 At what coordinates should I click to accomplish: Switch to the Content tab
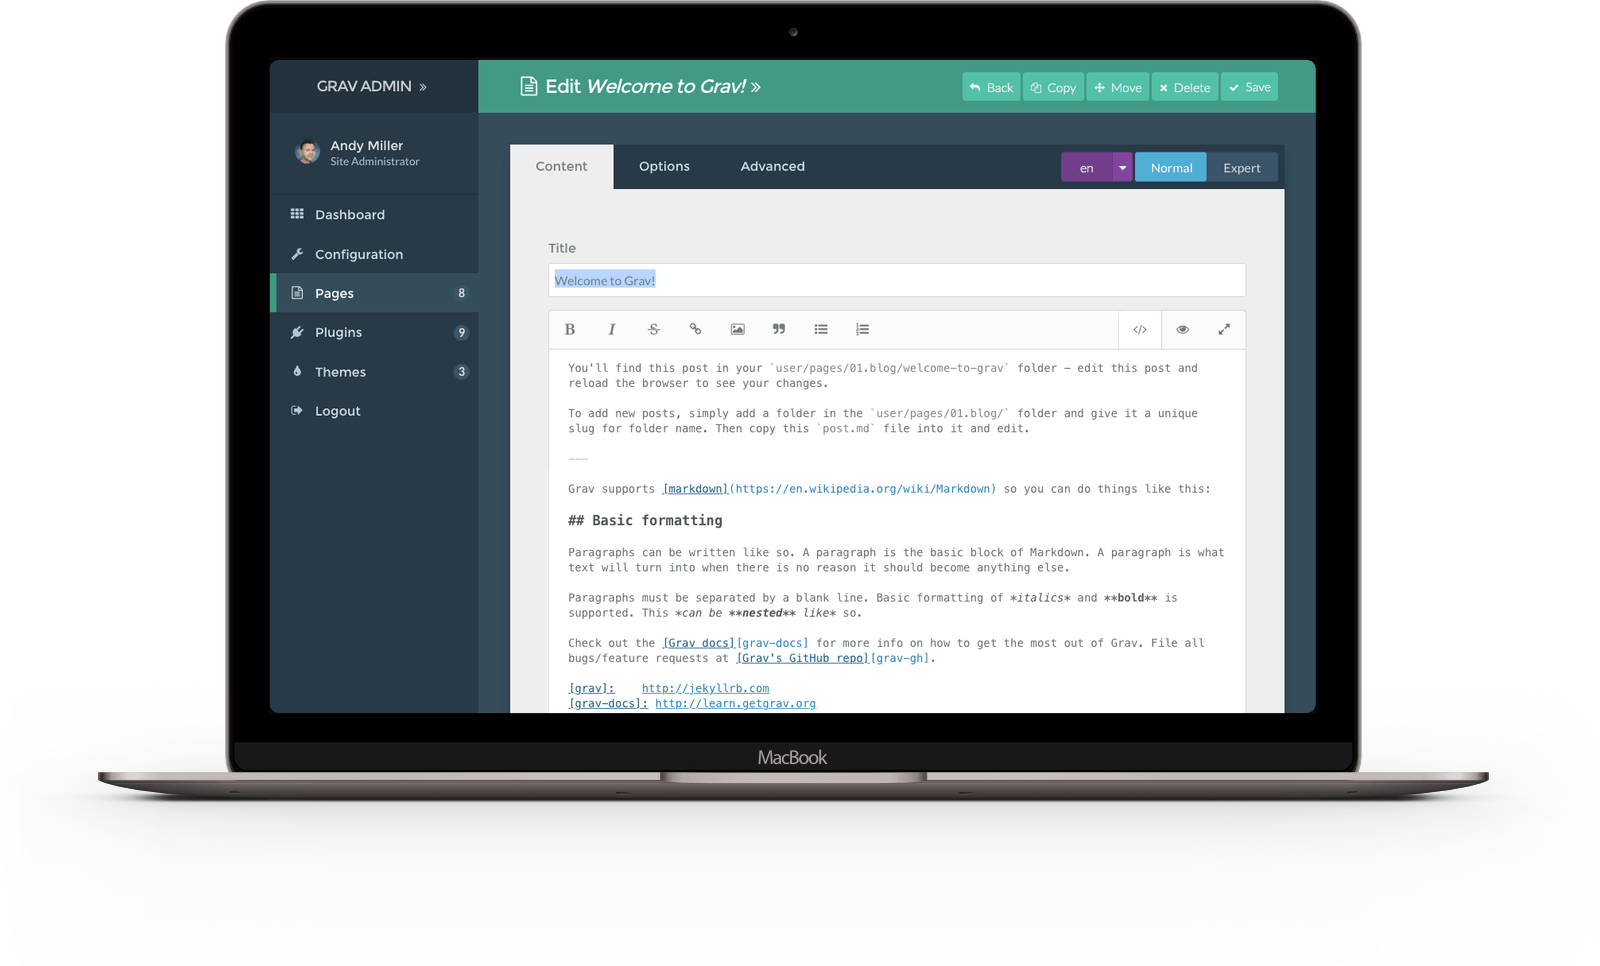[561, 166]
